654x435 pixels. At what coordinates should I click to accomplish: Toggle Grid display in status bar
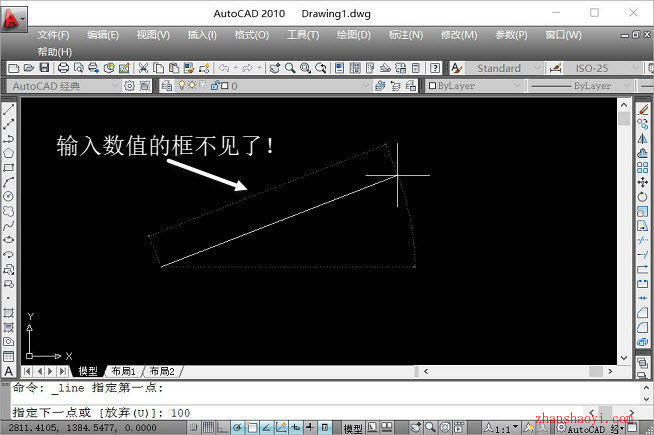(208, 427)
